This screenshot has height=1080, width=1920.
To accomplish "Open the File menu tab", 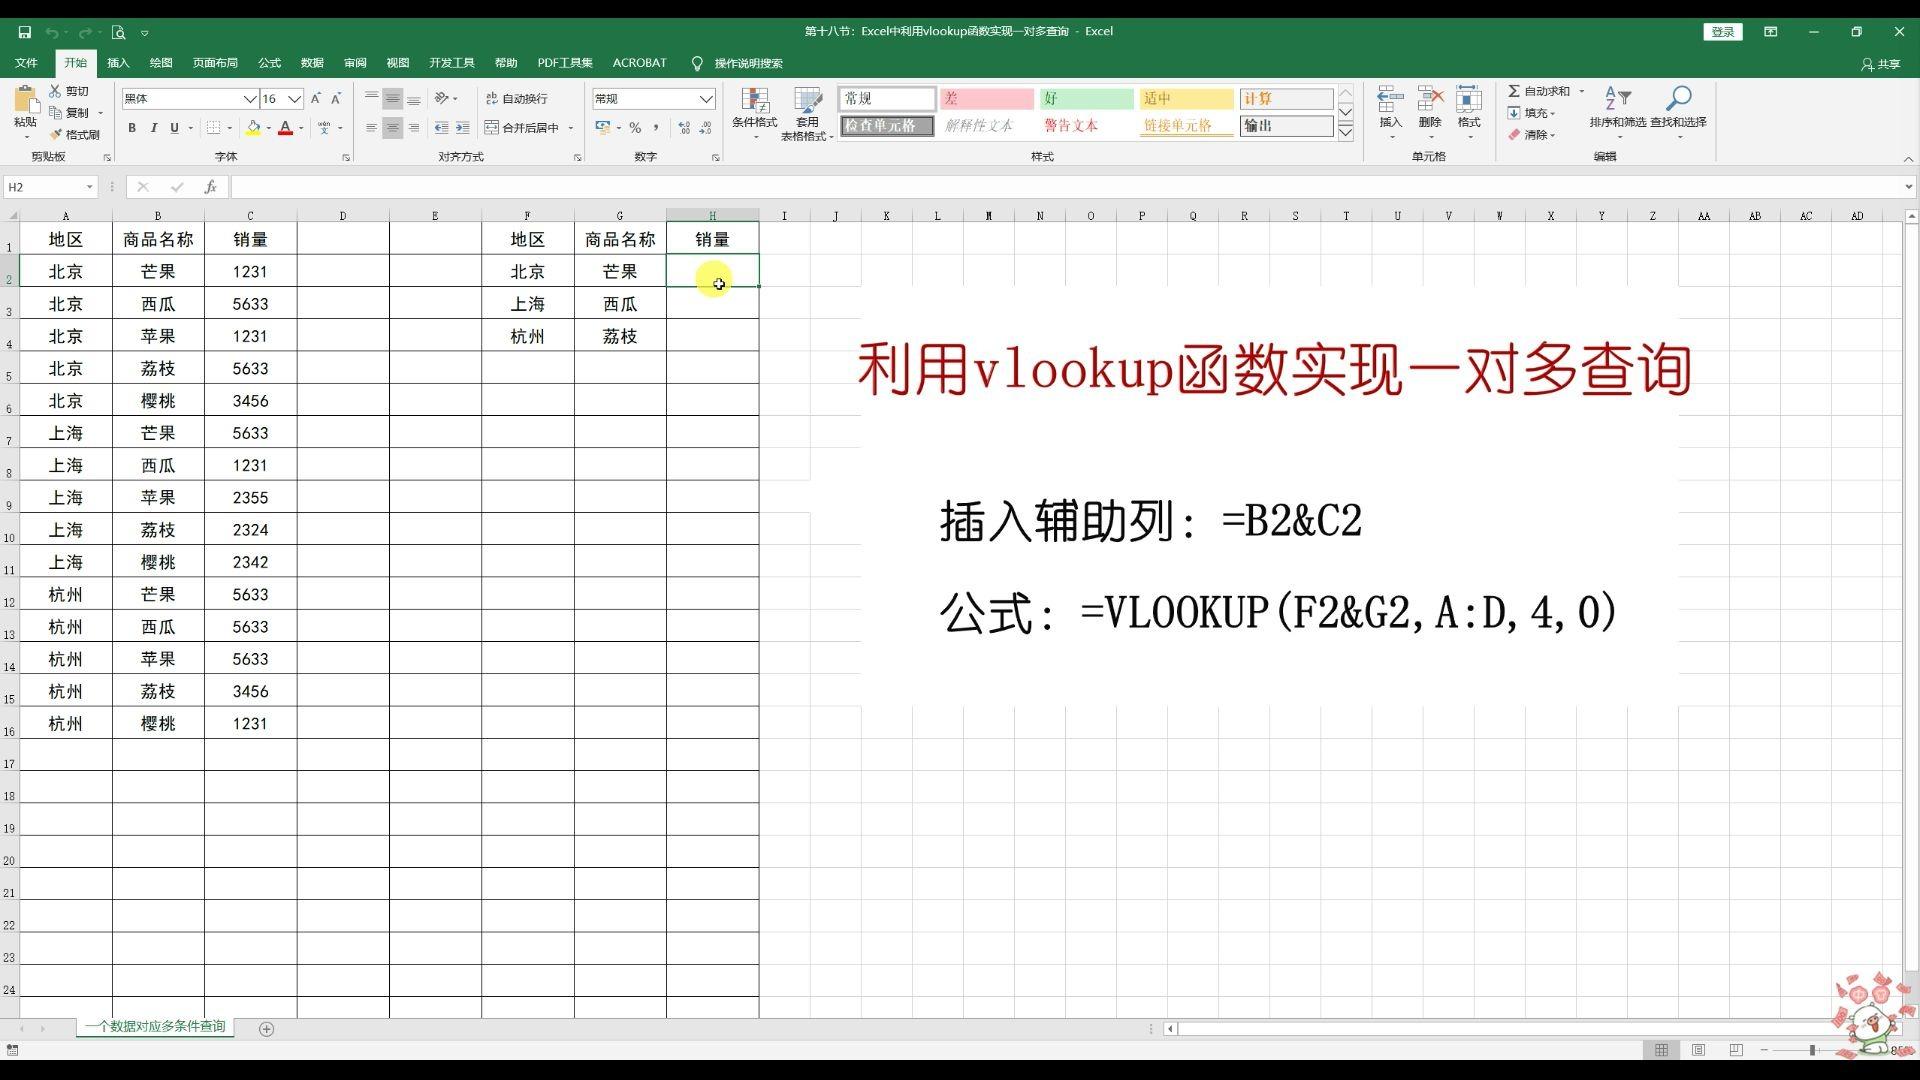I will point(26,63).
